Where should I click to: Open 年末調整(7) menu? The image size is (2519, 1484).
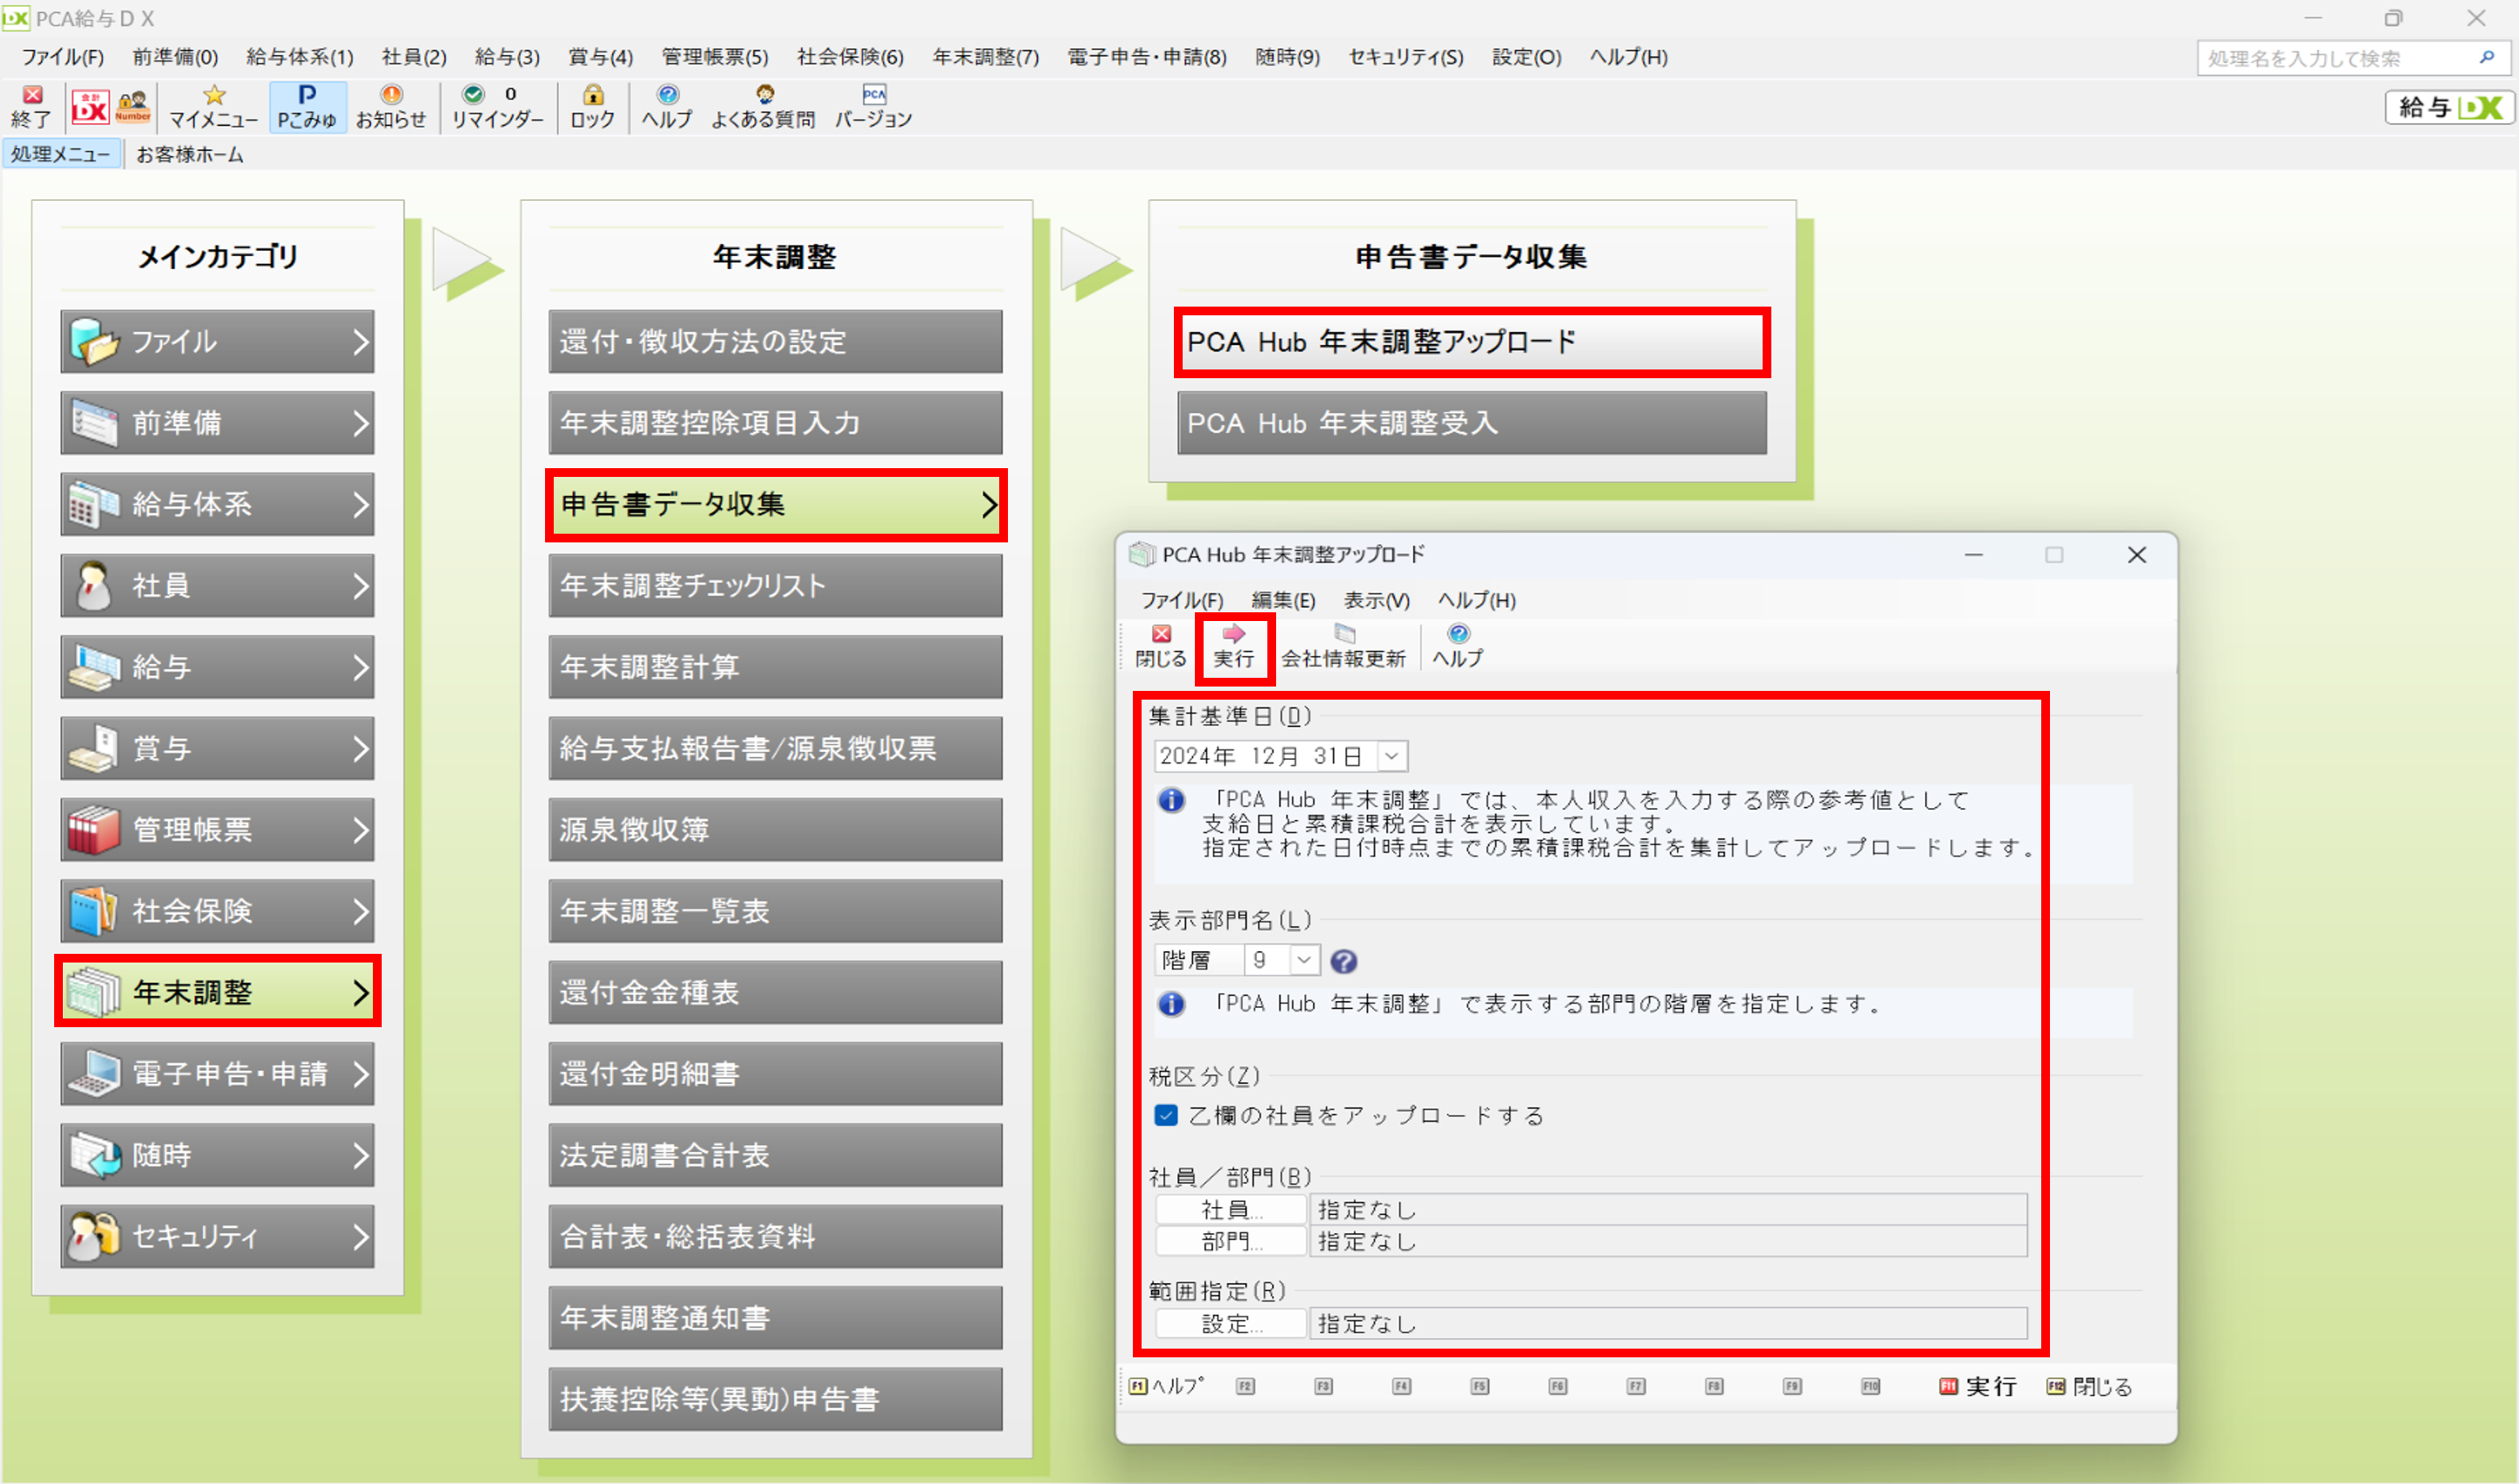coord(985,57)
